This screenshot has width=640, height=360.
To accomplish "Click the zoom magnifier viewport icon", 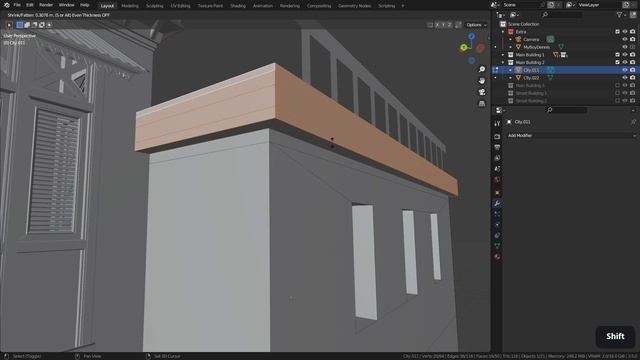I will 482,69.
